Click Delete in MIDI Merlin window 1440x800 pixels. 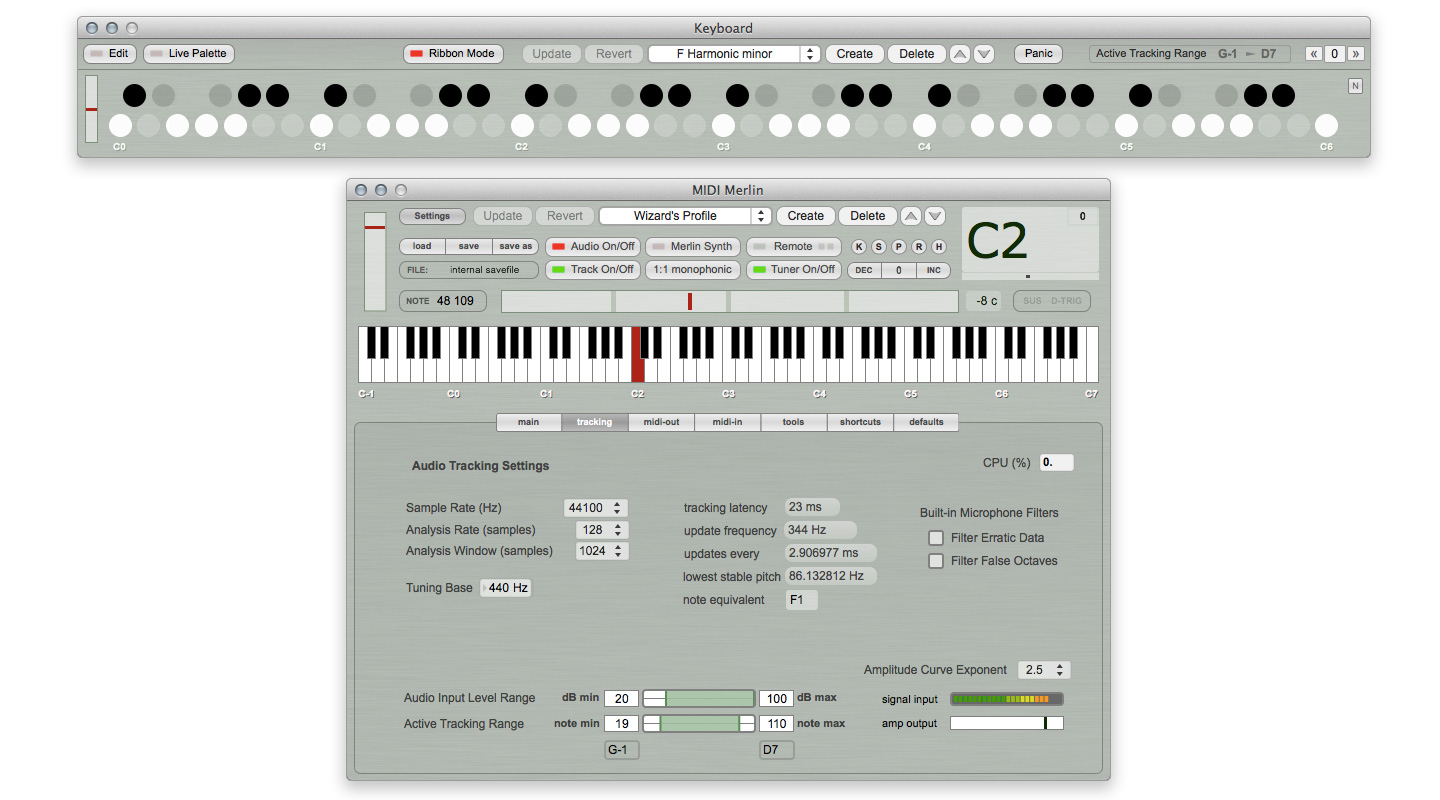click(867, 216)
